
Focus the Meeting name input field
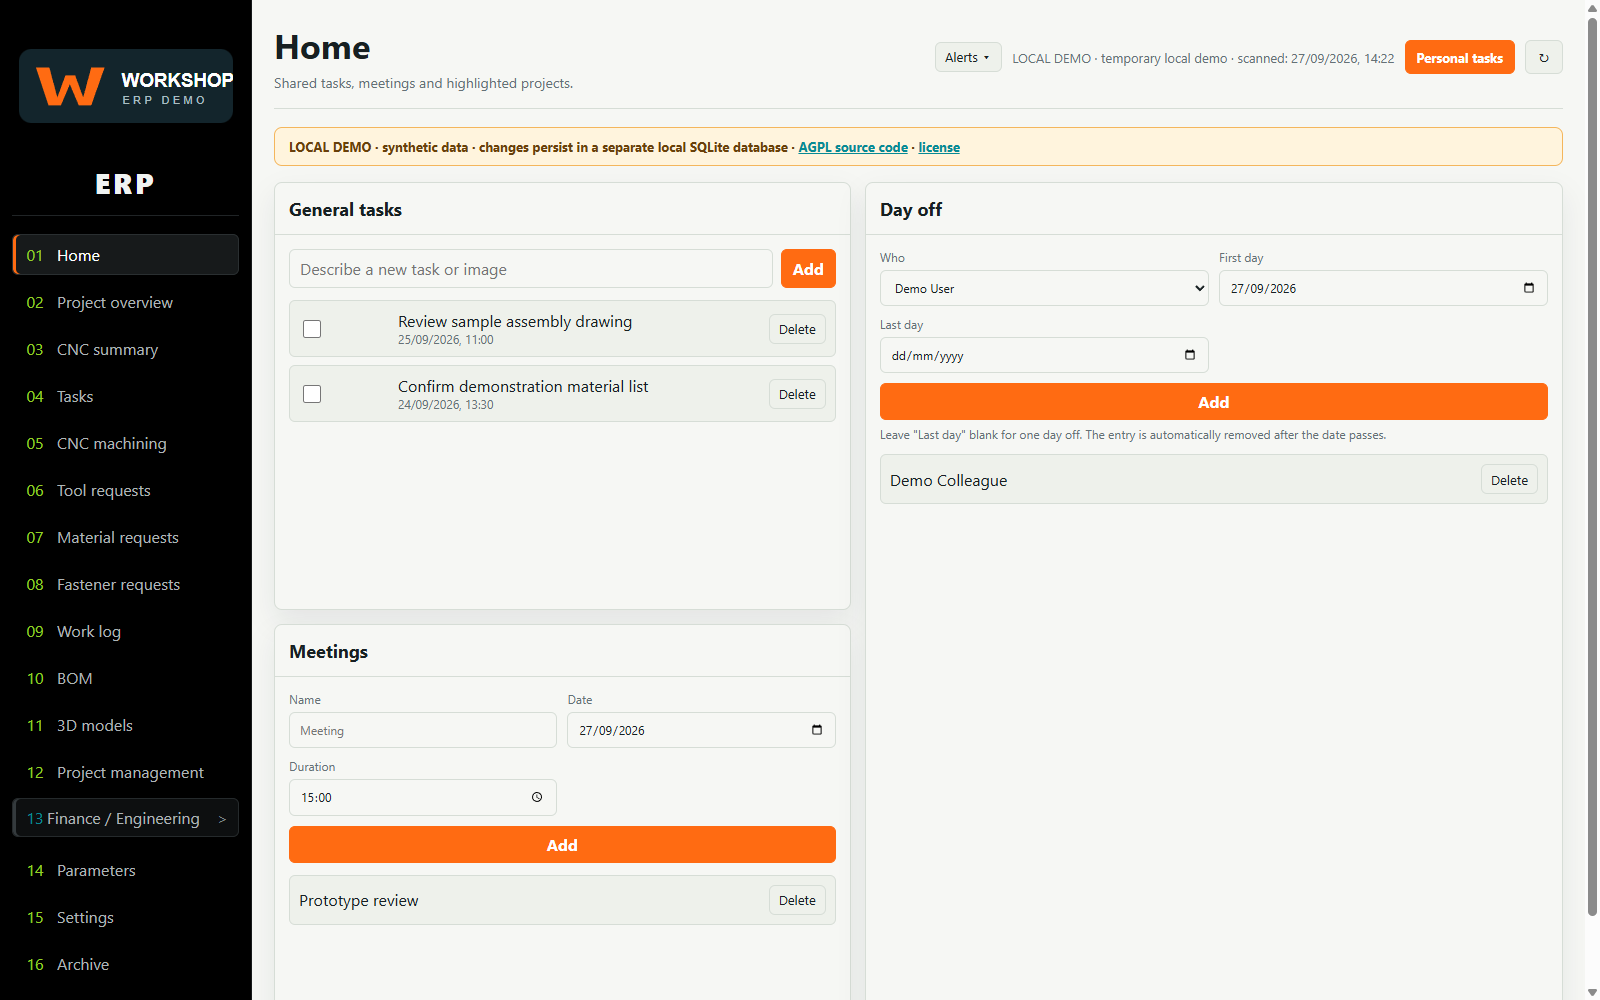pyautogui.click(x=423, y=730)
